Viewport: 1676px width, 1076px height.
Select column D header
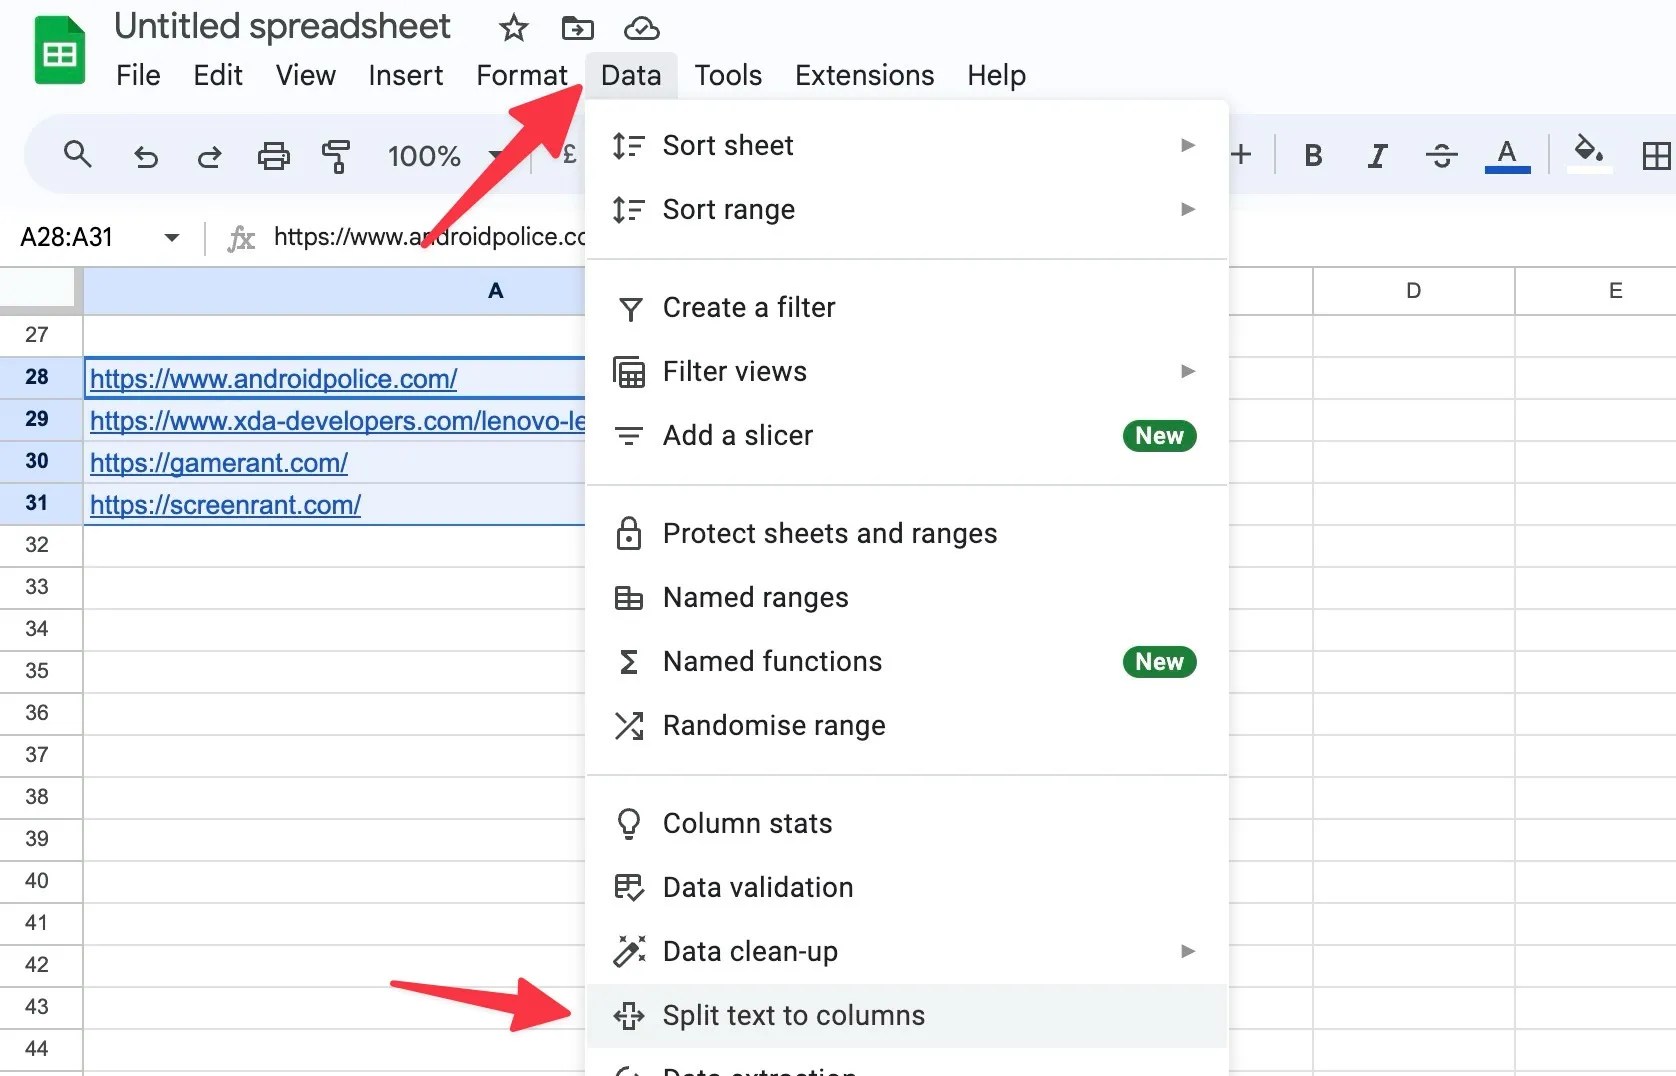click(x=1412, y=290)
